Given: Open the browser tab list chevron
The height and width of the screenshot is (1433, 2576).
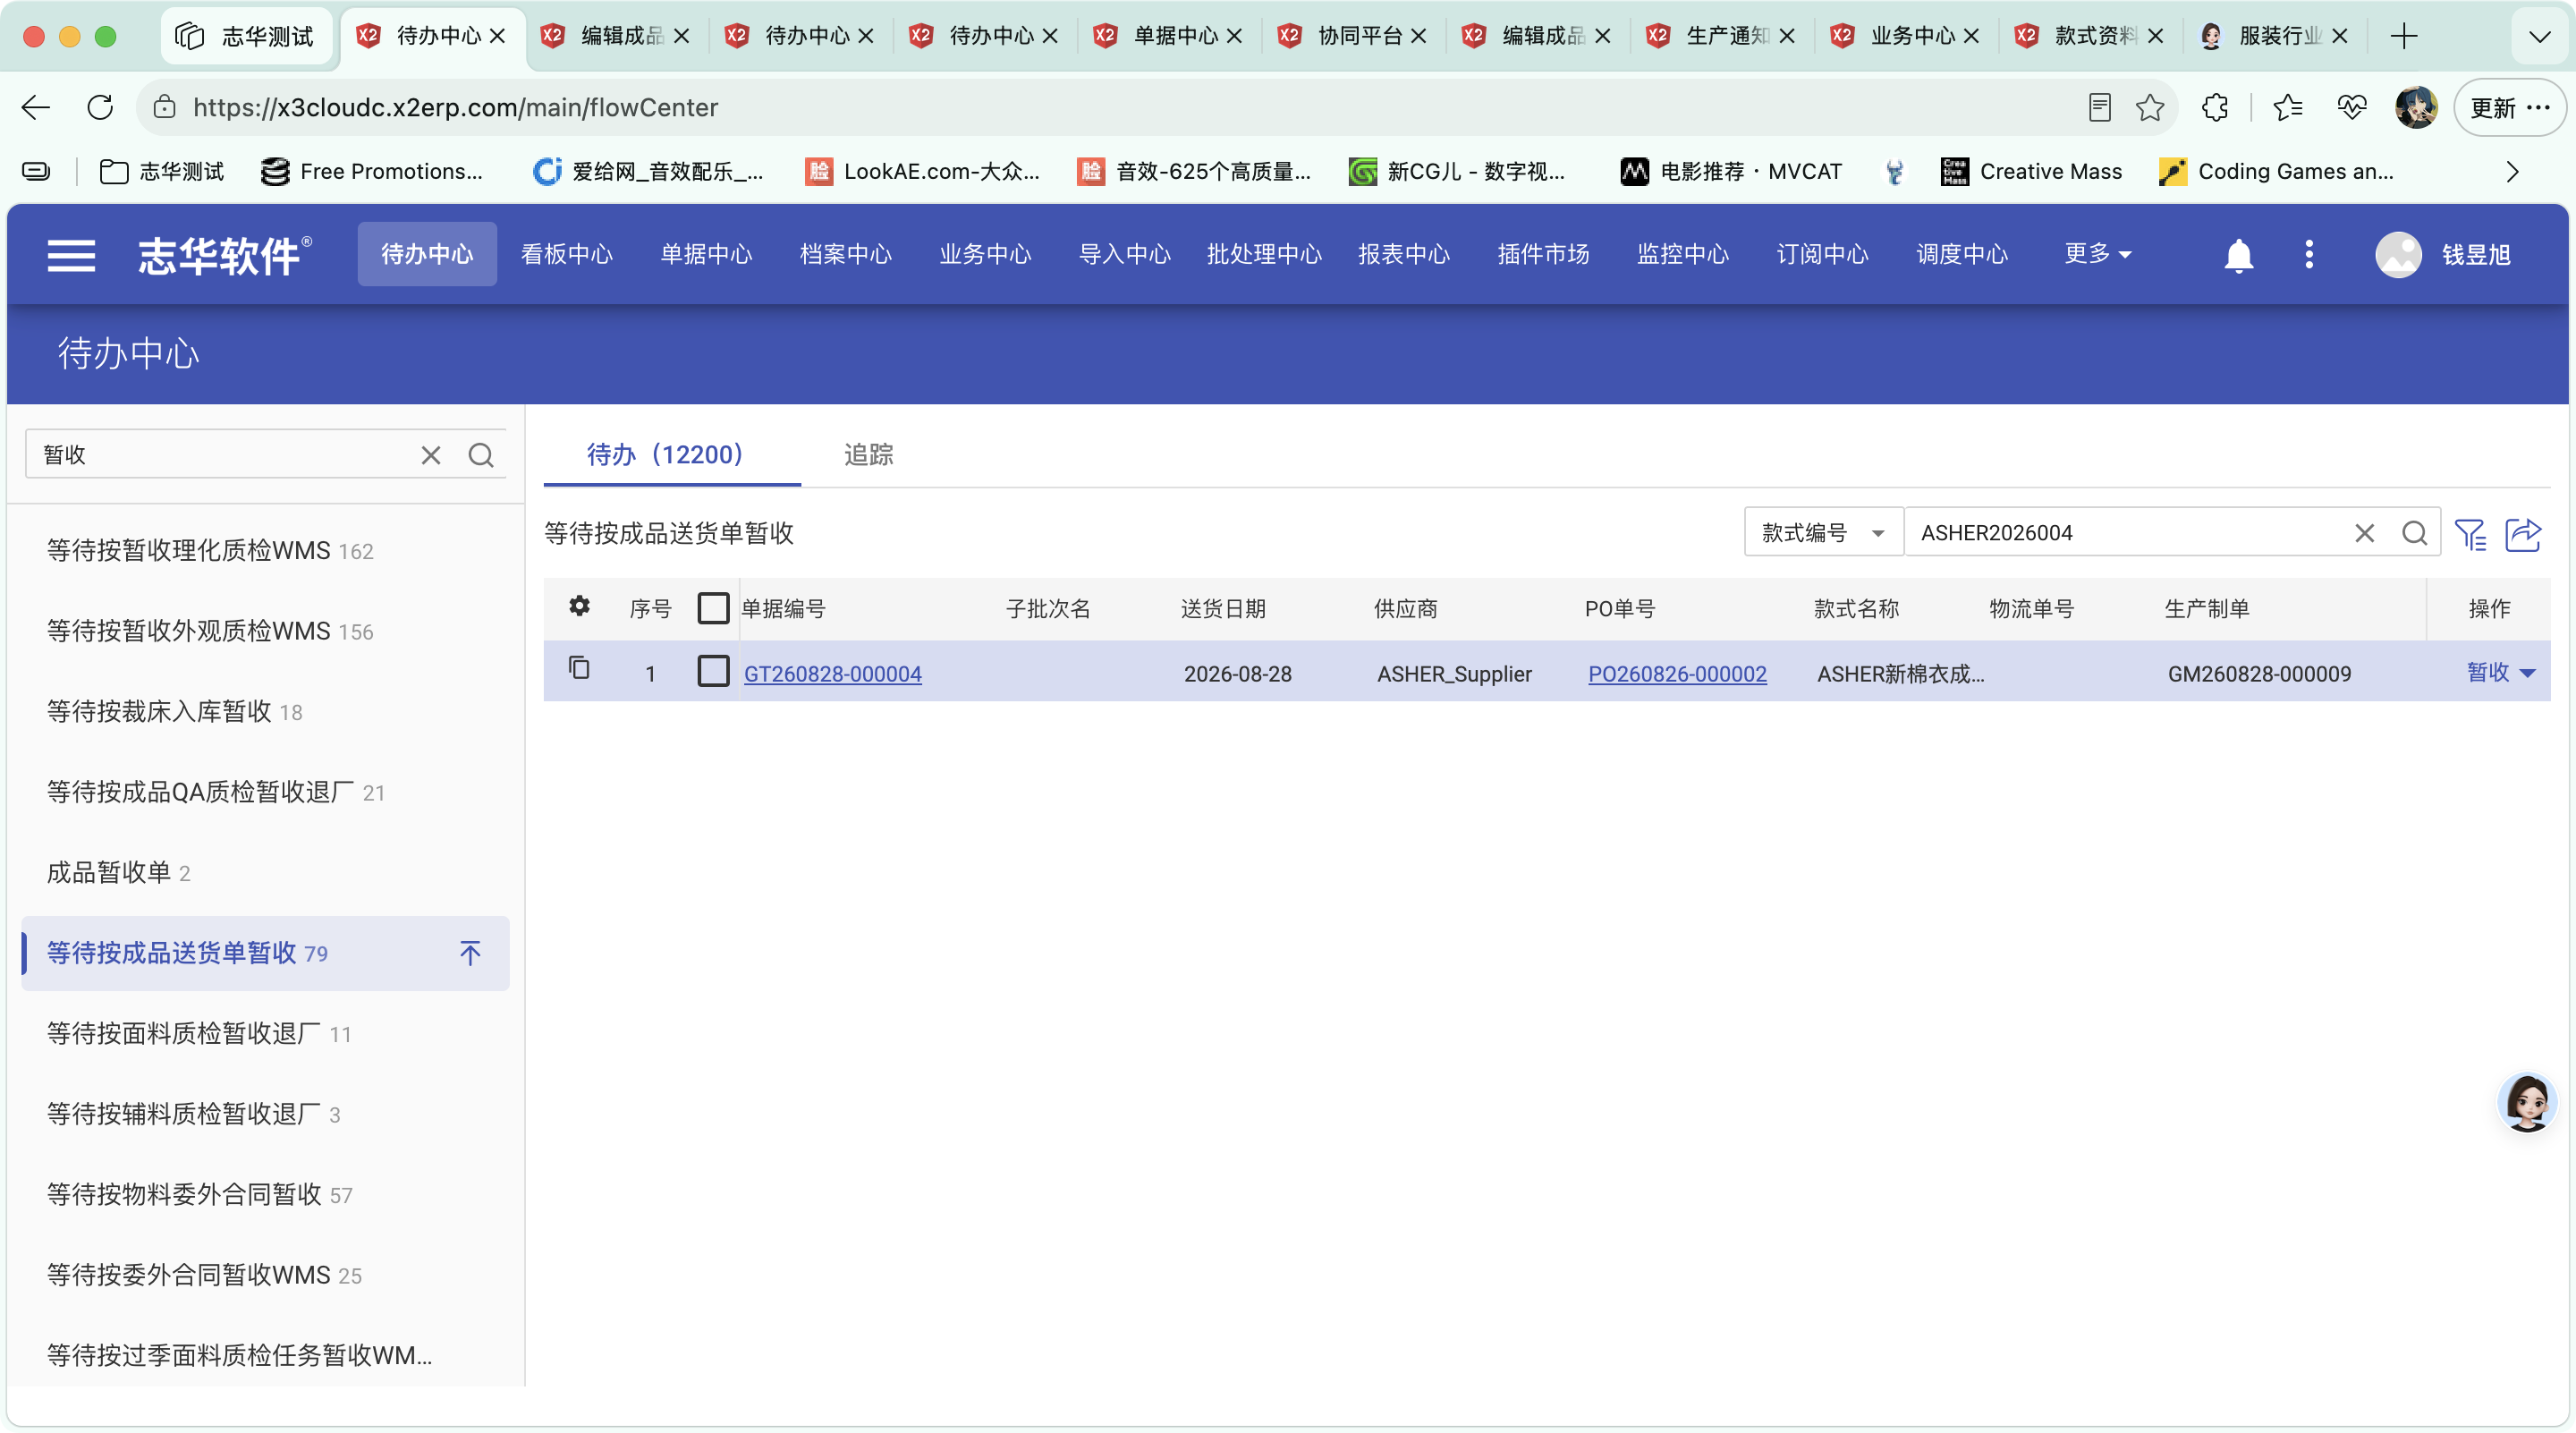Looking at the screenshot, I should pos(2539,36).
